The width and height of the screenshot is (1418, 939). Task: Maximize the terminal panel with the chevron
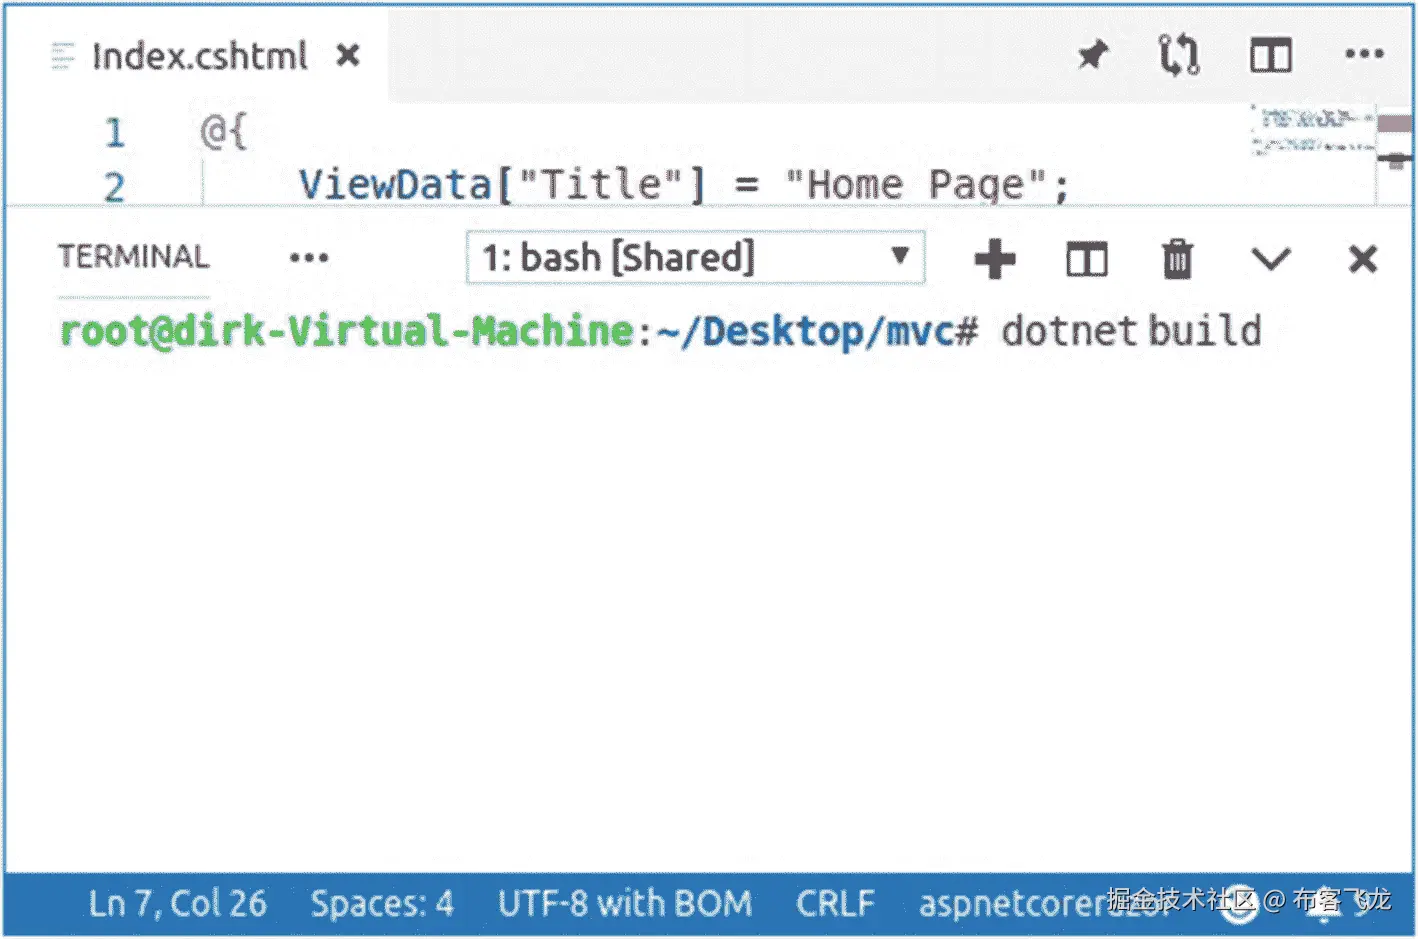pyautogui.click(x=1271, y=259)
